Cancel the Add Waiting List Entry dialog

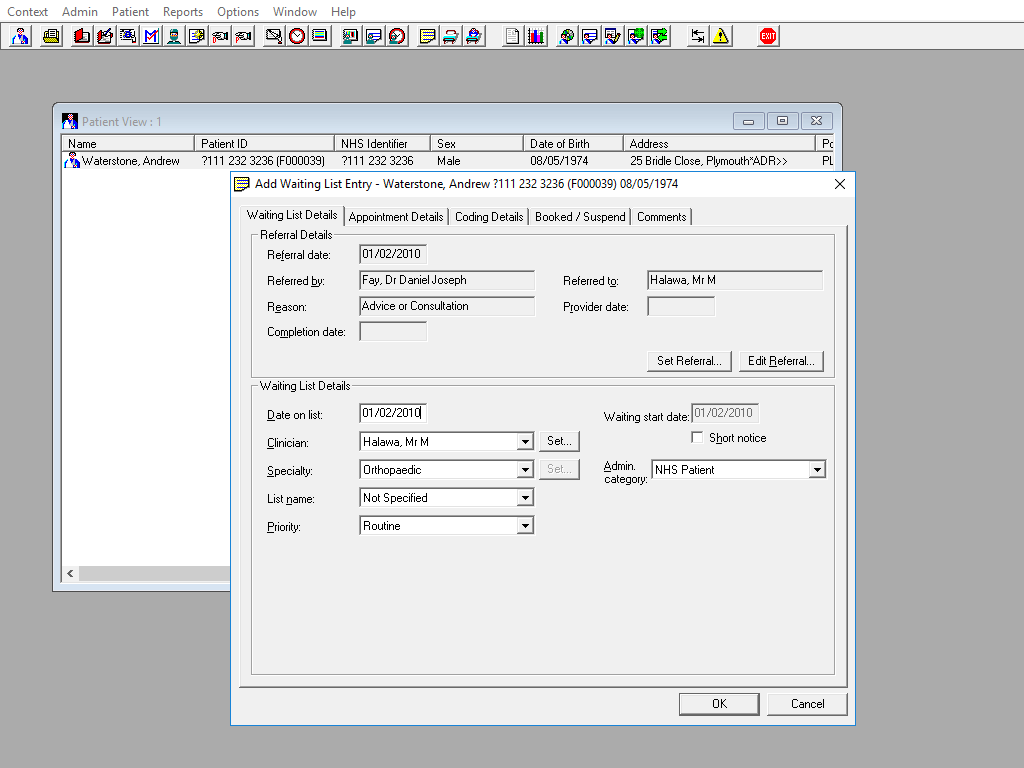[807, 704]
